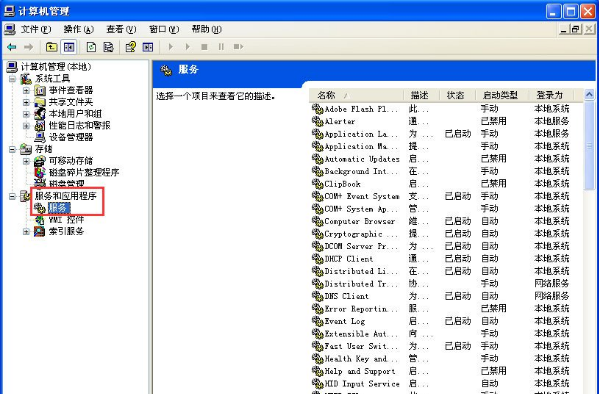Sort services by 名称 column header
The width and height of the screenshot is (599, 394).
coord(356,95)
